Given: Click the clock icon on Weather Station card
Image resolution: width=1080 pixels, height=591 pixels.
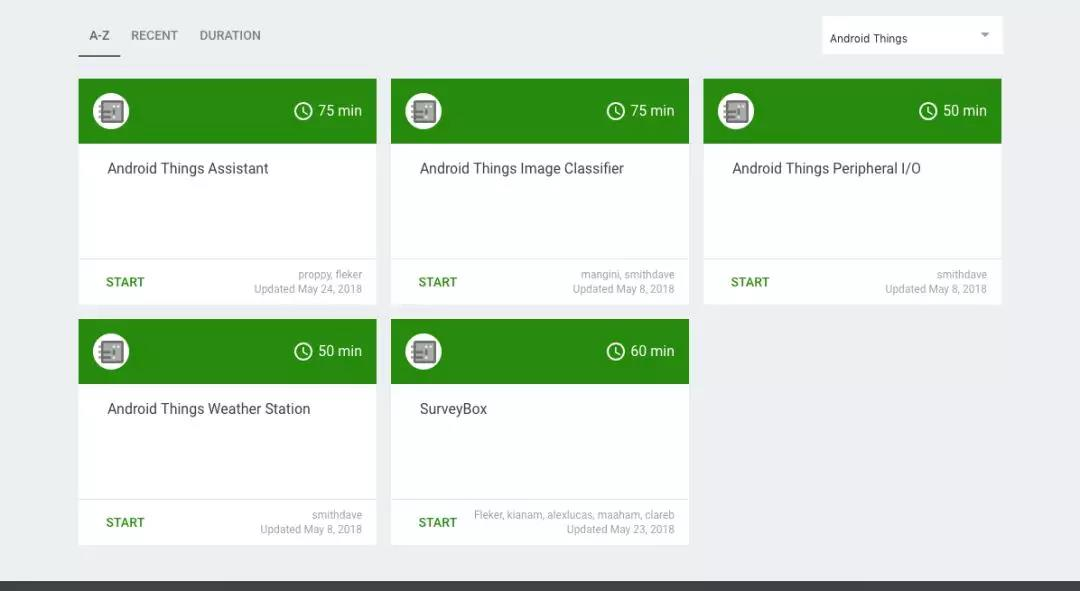Looking at the screenshot, I should pyautogui.click(x=303, y=351).
